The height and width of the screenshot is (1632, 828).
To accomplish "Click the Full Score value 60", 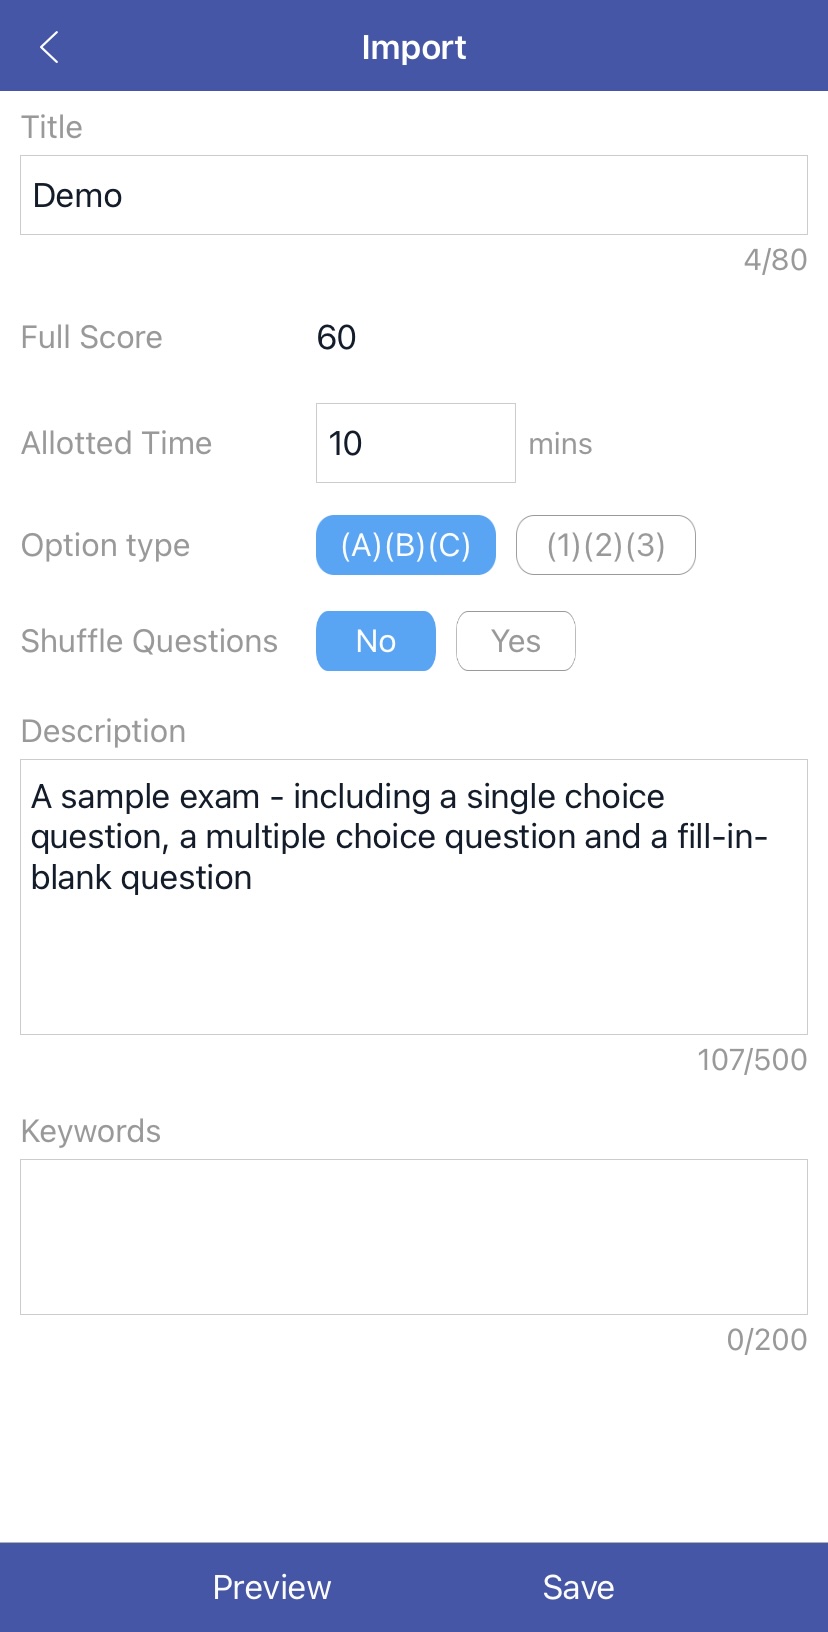I will click(x=336, y=337).
